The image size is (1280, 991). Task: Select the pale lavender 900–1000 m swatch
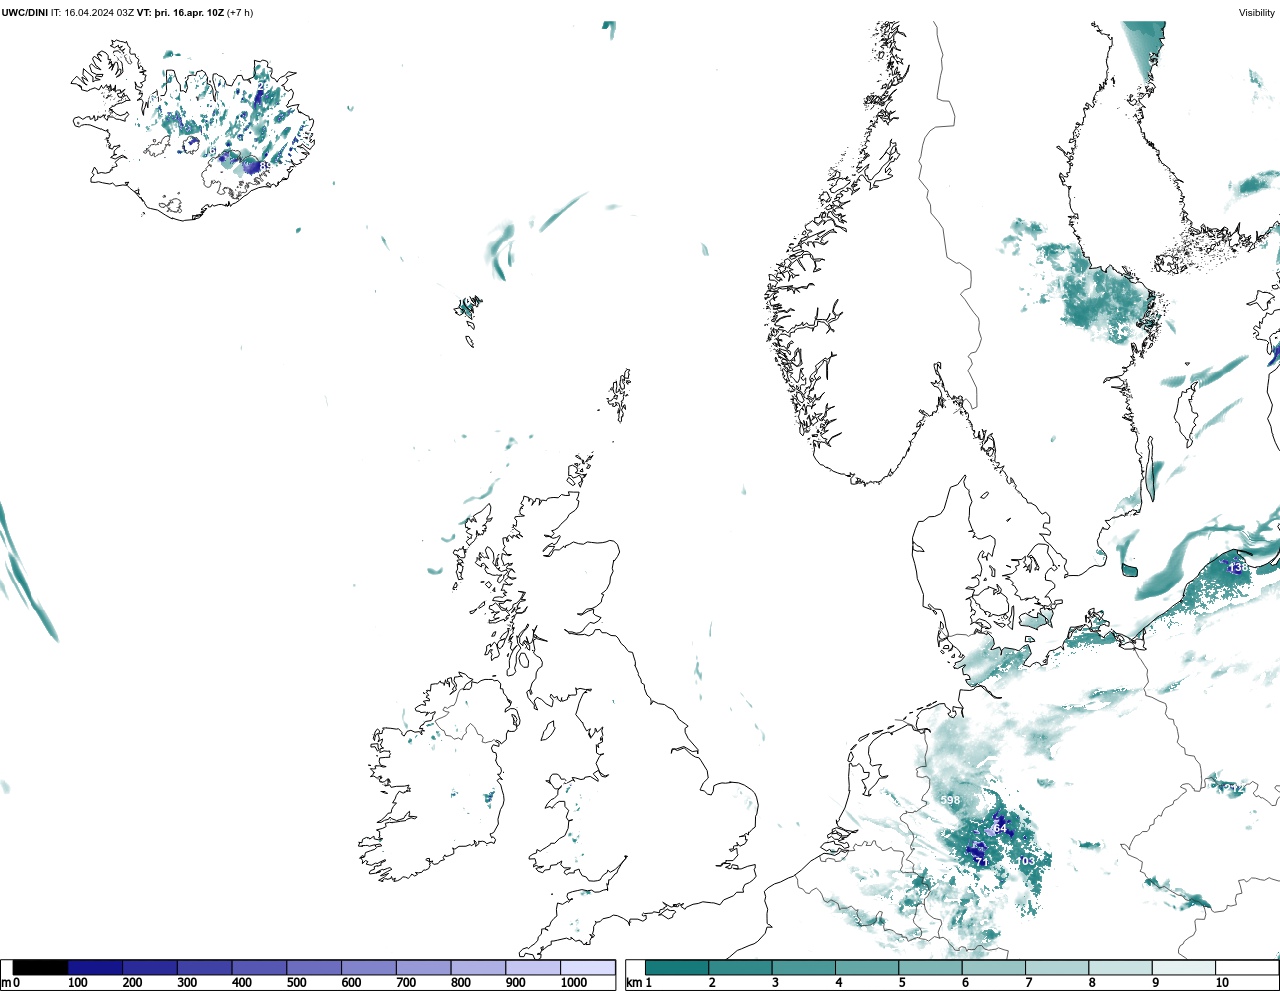(532, 968)
